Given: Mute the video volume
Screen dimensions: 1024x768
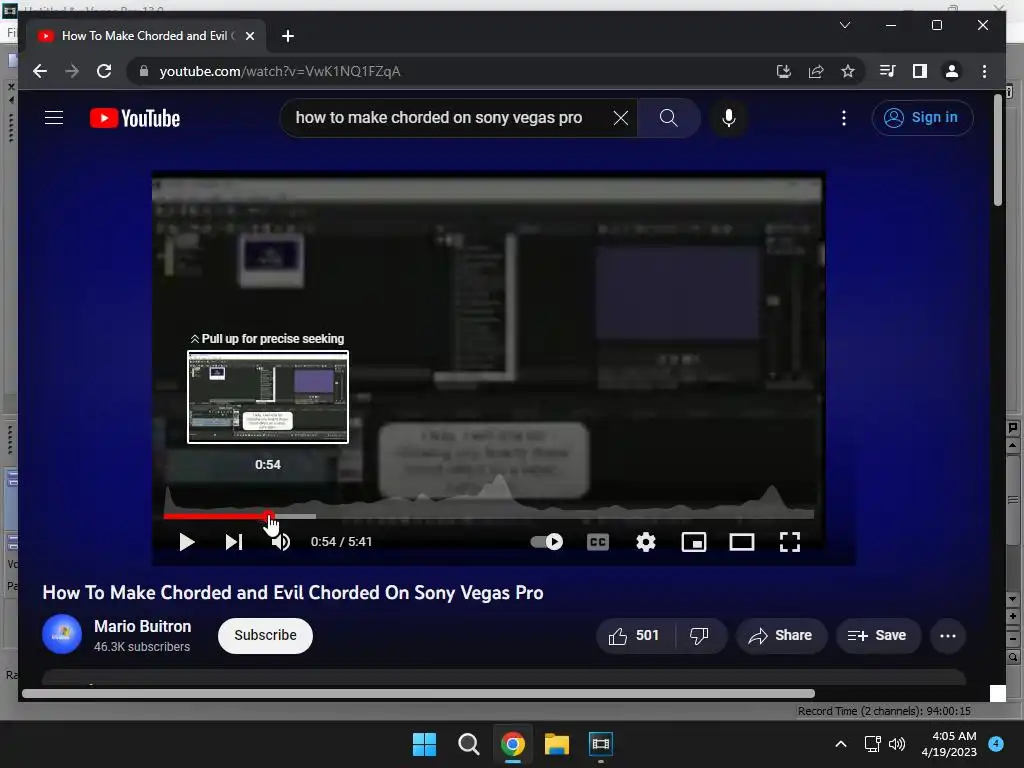Looking at the screenshot, I should point(281,541).
